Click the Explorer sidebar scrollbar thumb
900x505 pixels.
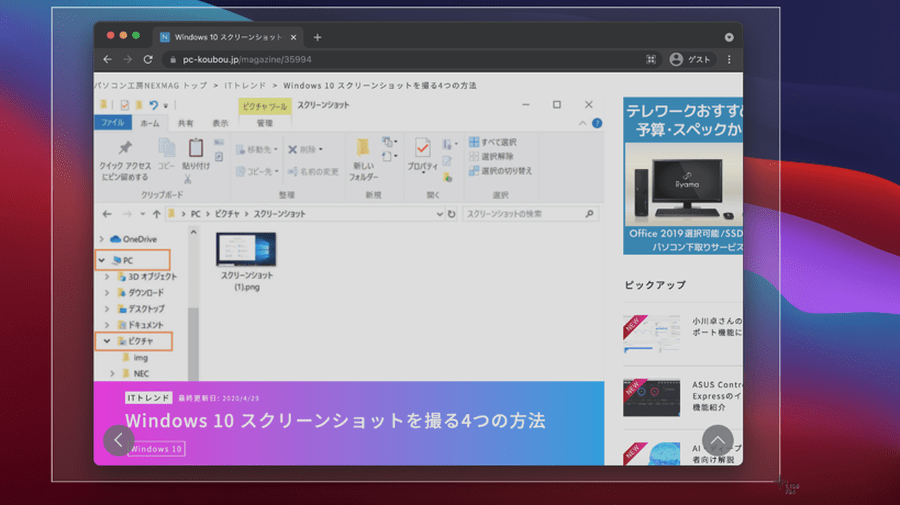[x=193, y=343]
